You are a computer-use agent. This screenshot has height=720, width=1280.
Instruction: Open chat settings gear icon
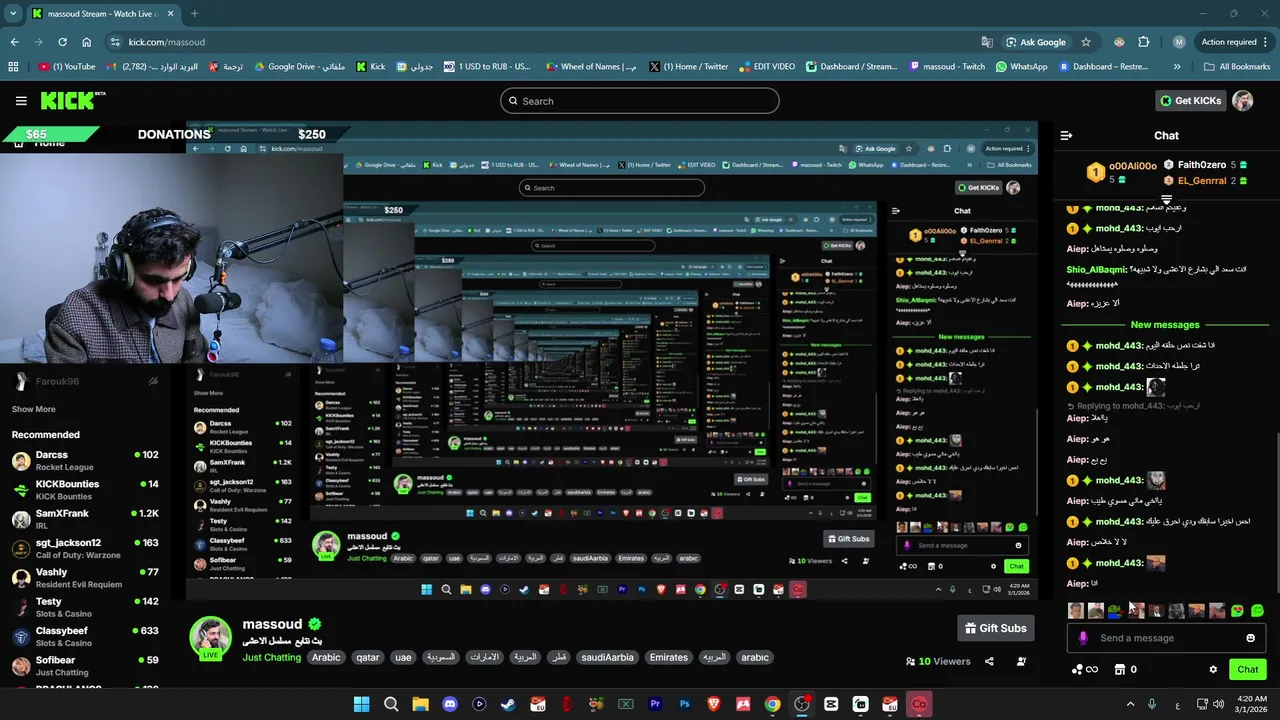[x=1213, y=670]
